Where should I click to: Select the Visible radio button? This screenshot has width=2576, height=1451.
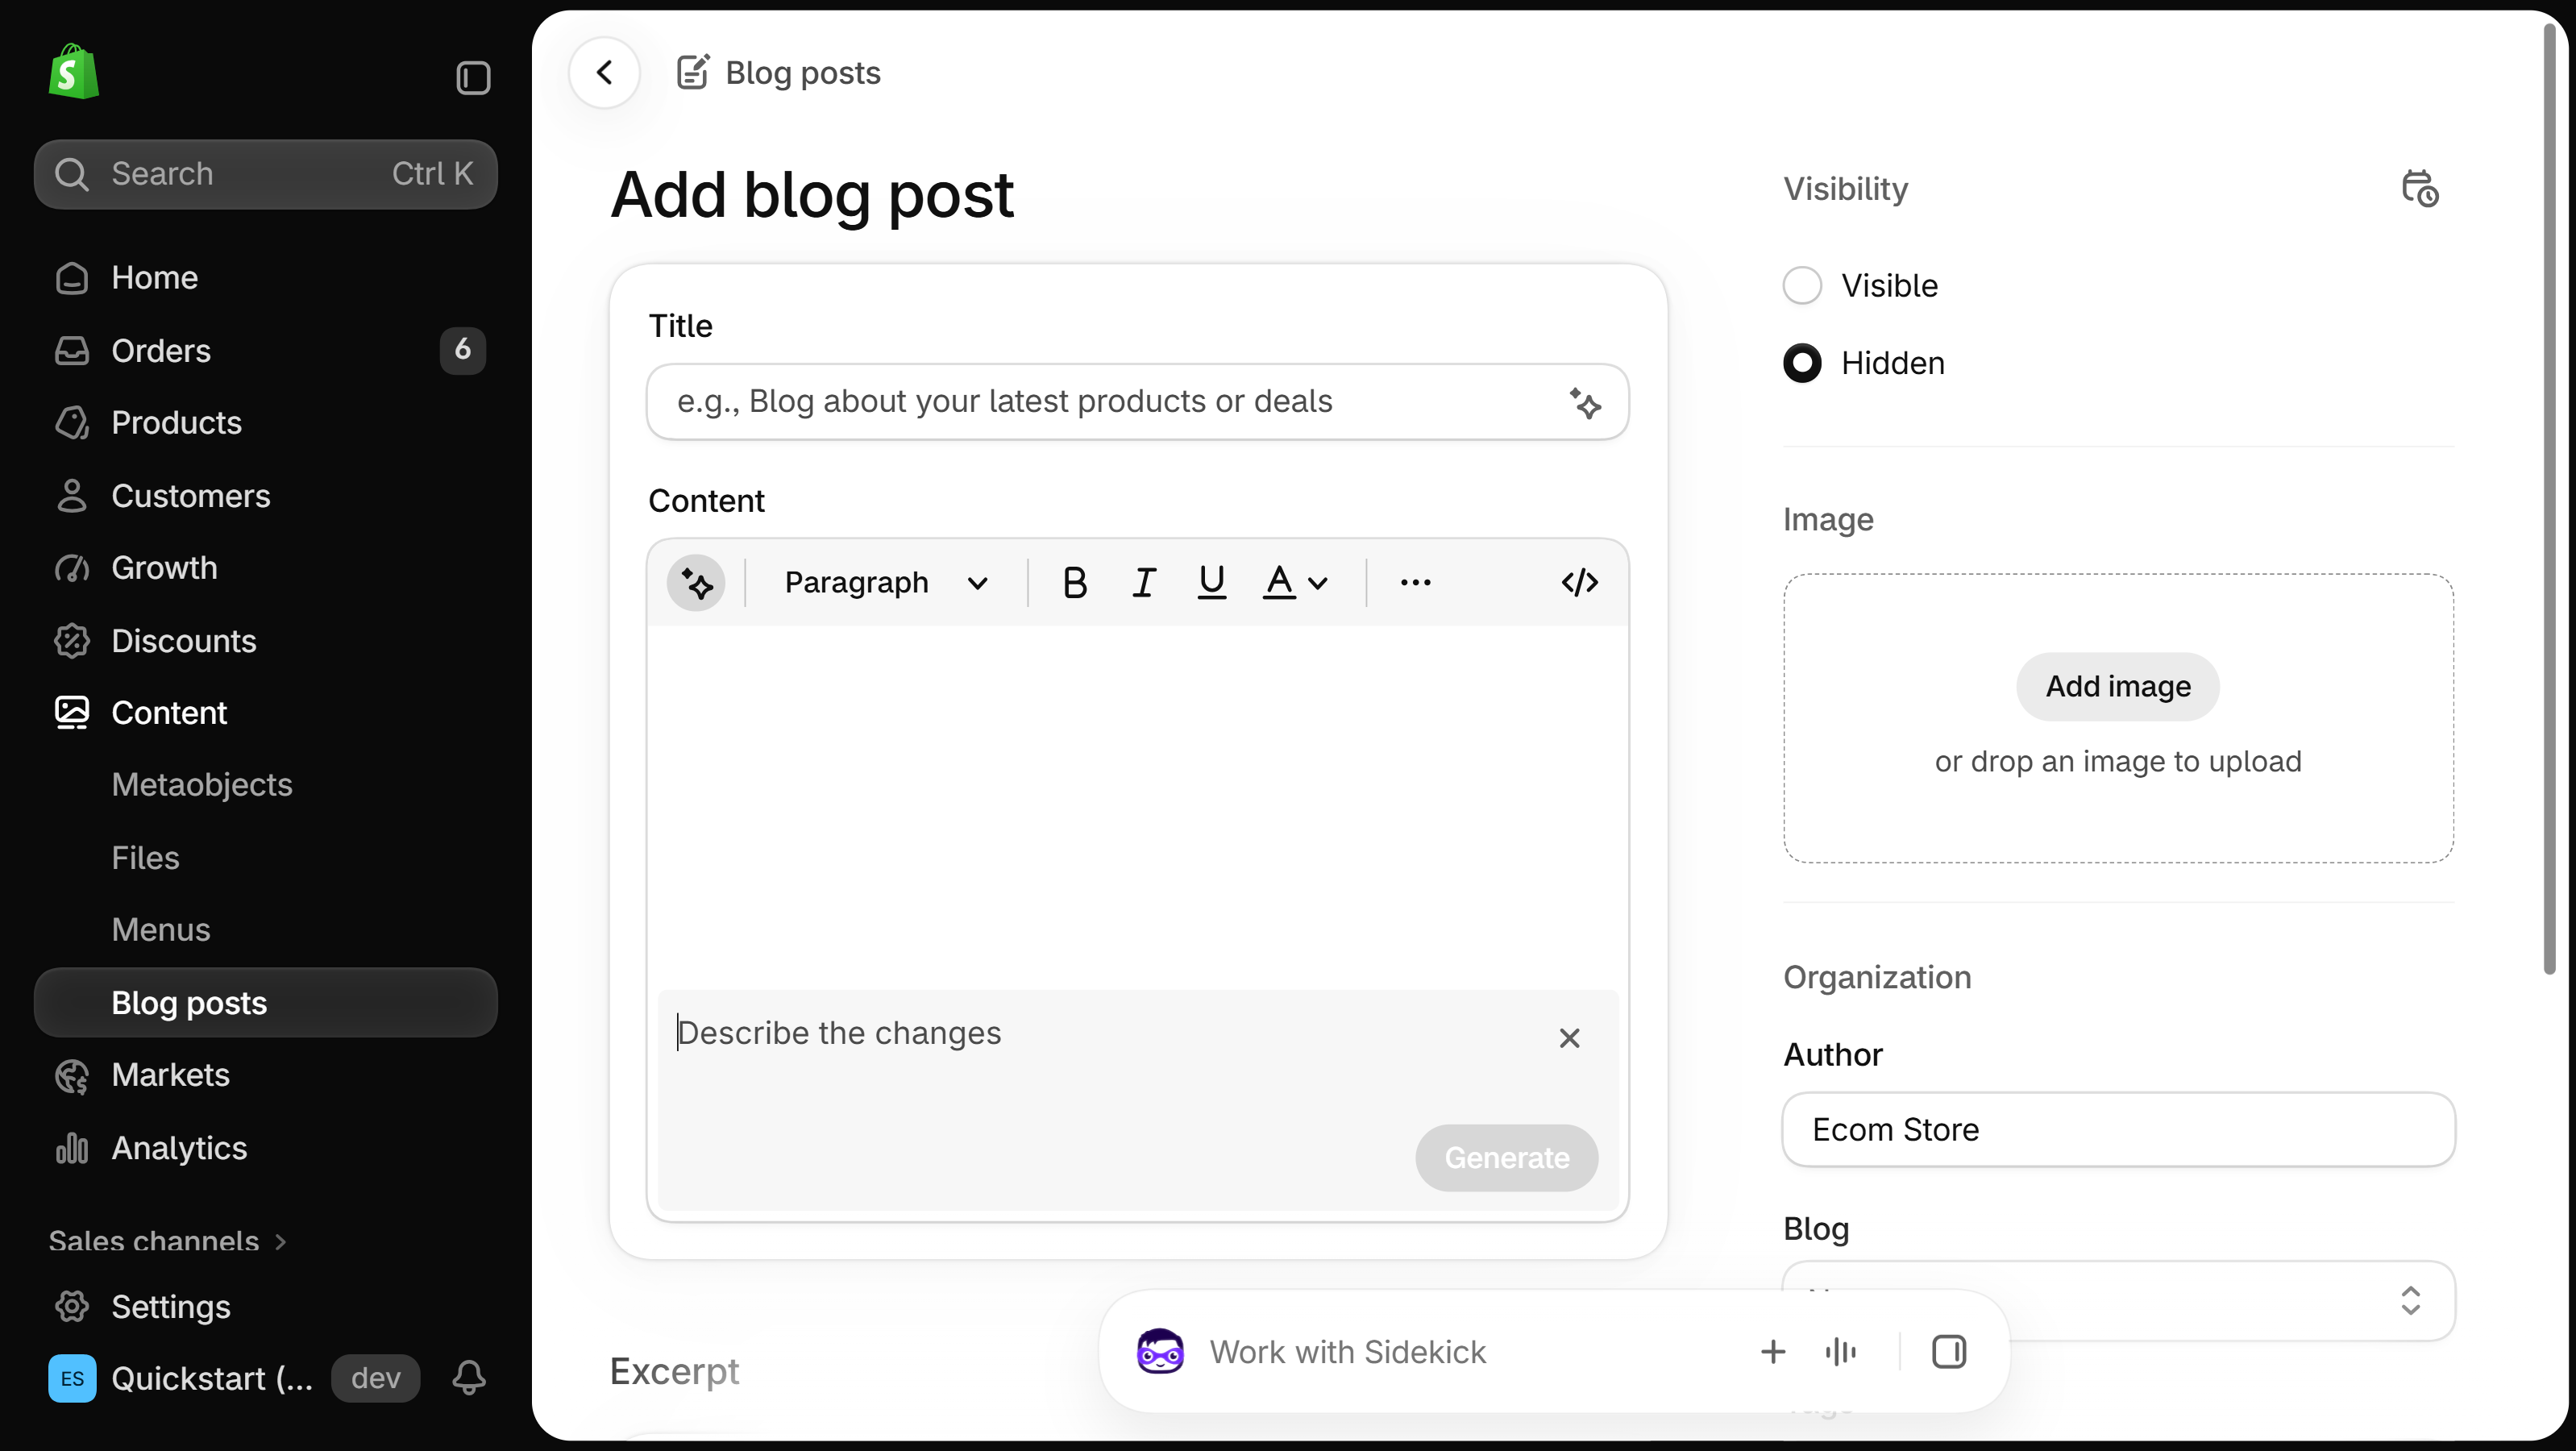point(1802,285)
